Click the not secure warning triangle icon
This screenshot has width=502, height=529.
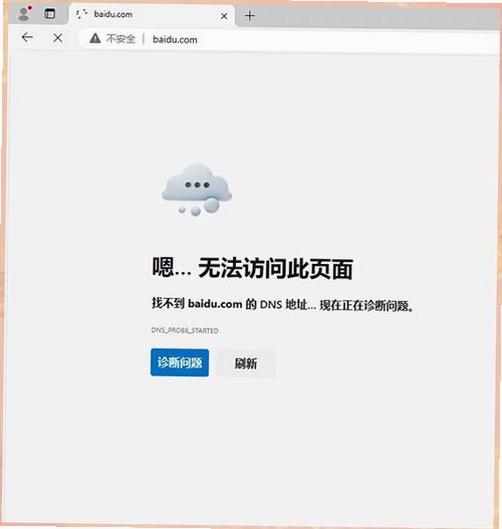pos(95,38)
